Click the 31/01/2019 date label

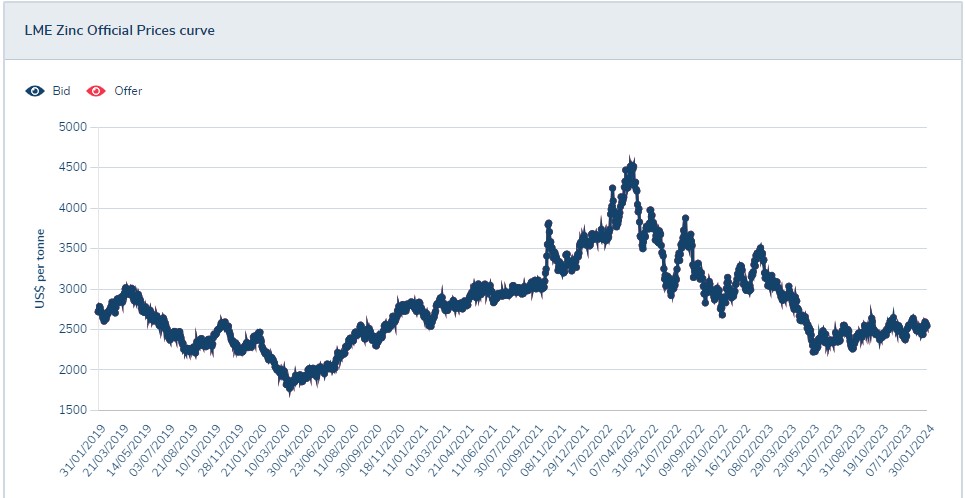coord(83,449)
